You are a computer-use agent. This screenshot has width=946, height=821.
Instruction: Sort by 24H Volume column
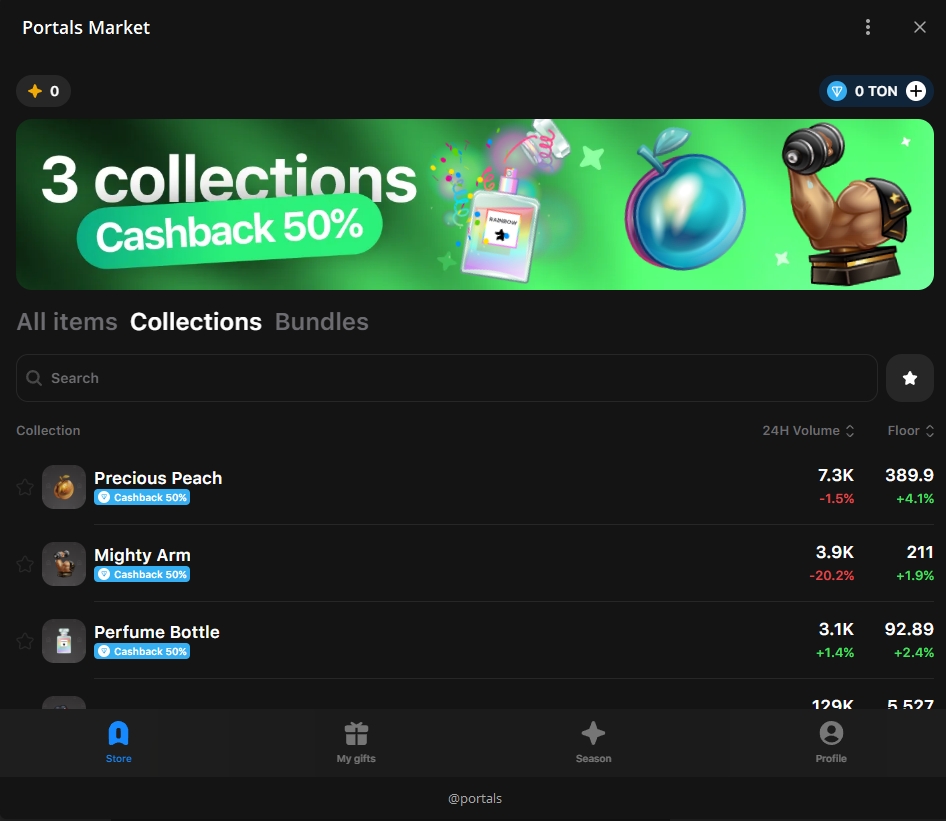808,431
